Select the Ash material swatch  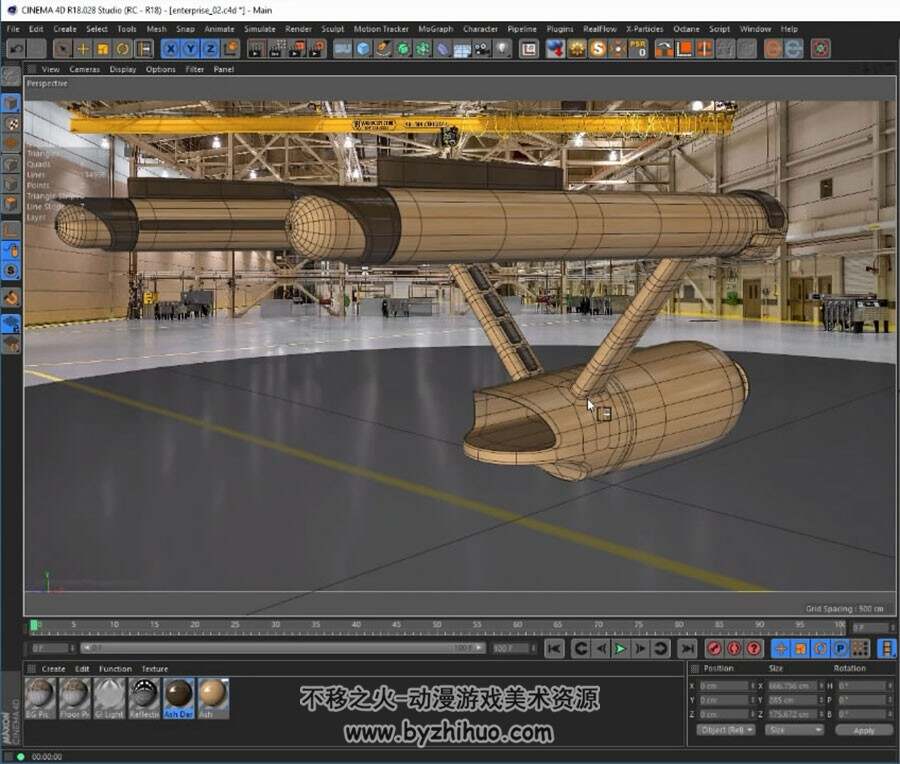(x=213, y=698)
